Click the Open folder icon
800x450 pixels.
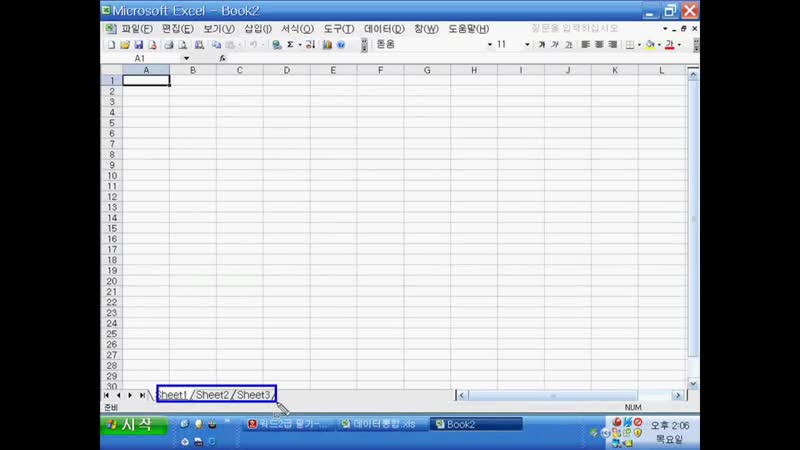pos(125,45)
